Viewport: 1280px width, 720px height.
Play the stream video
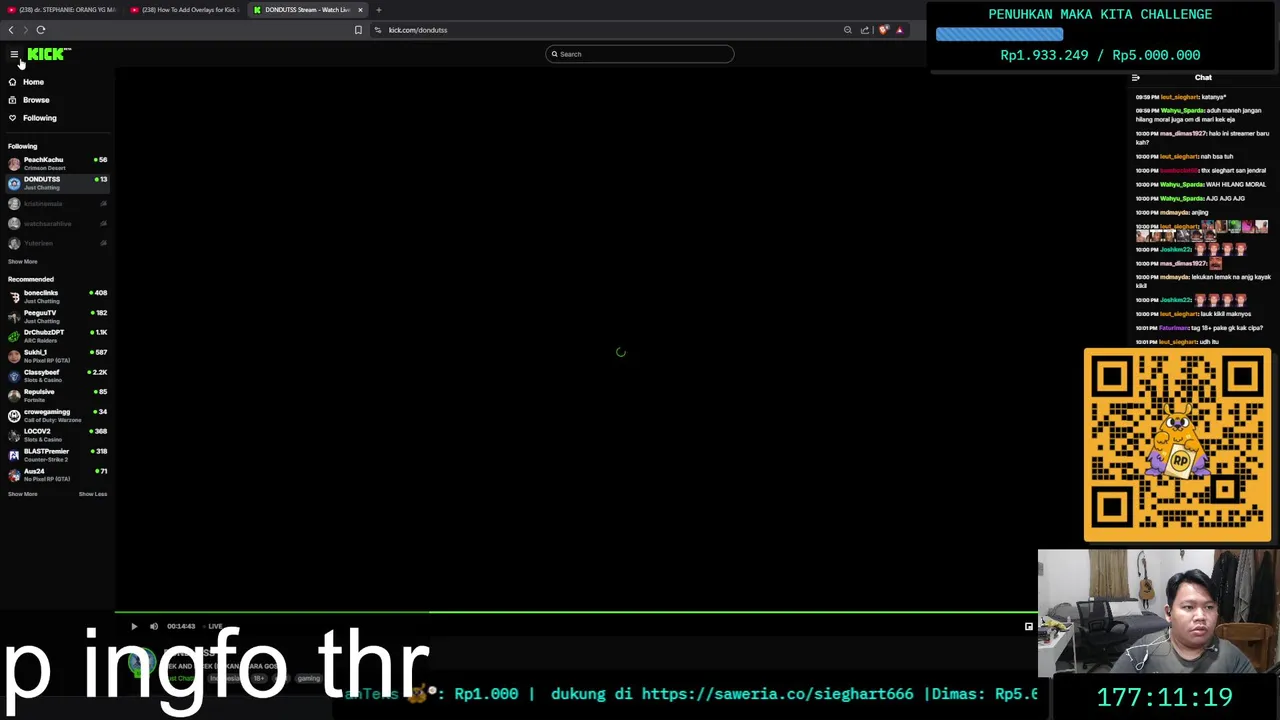tap(134, 626)
